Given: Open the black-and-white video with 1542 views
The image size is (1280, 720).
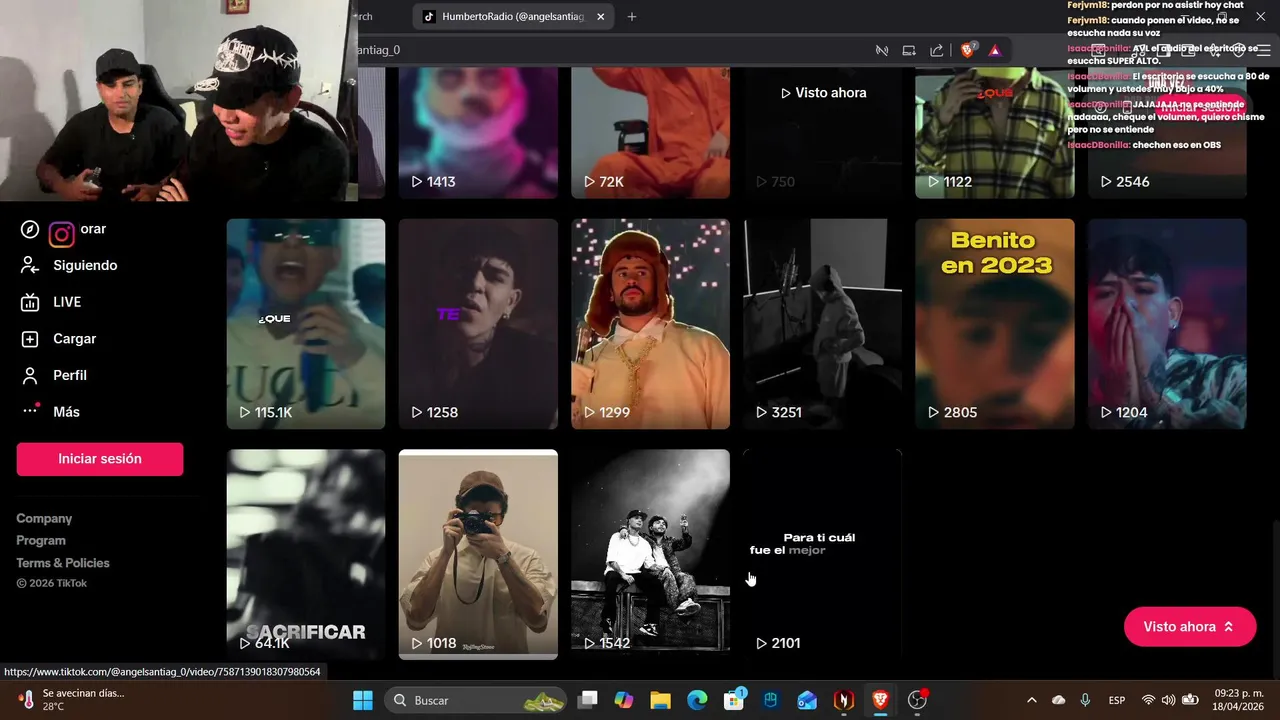Looking at the screenshot, I should [x=650, y=554].
